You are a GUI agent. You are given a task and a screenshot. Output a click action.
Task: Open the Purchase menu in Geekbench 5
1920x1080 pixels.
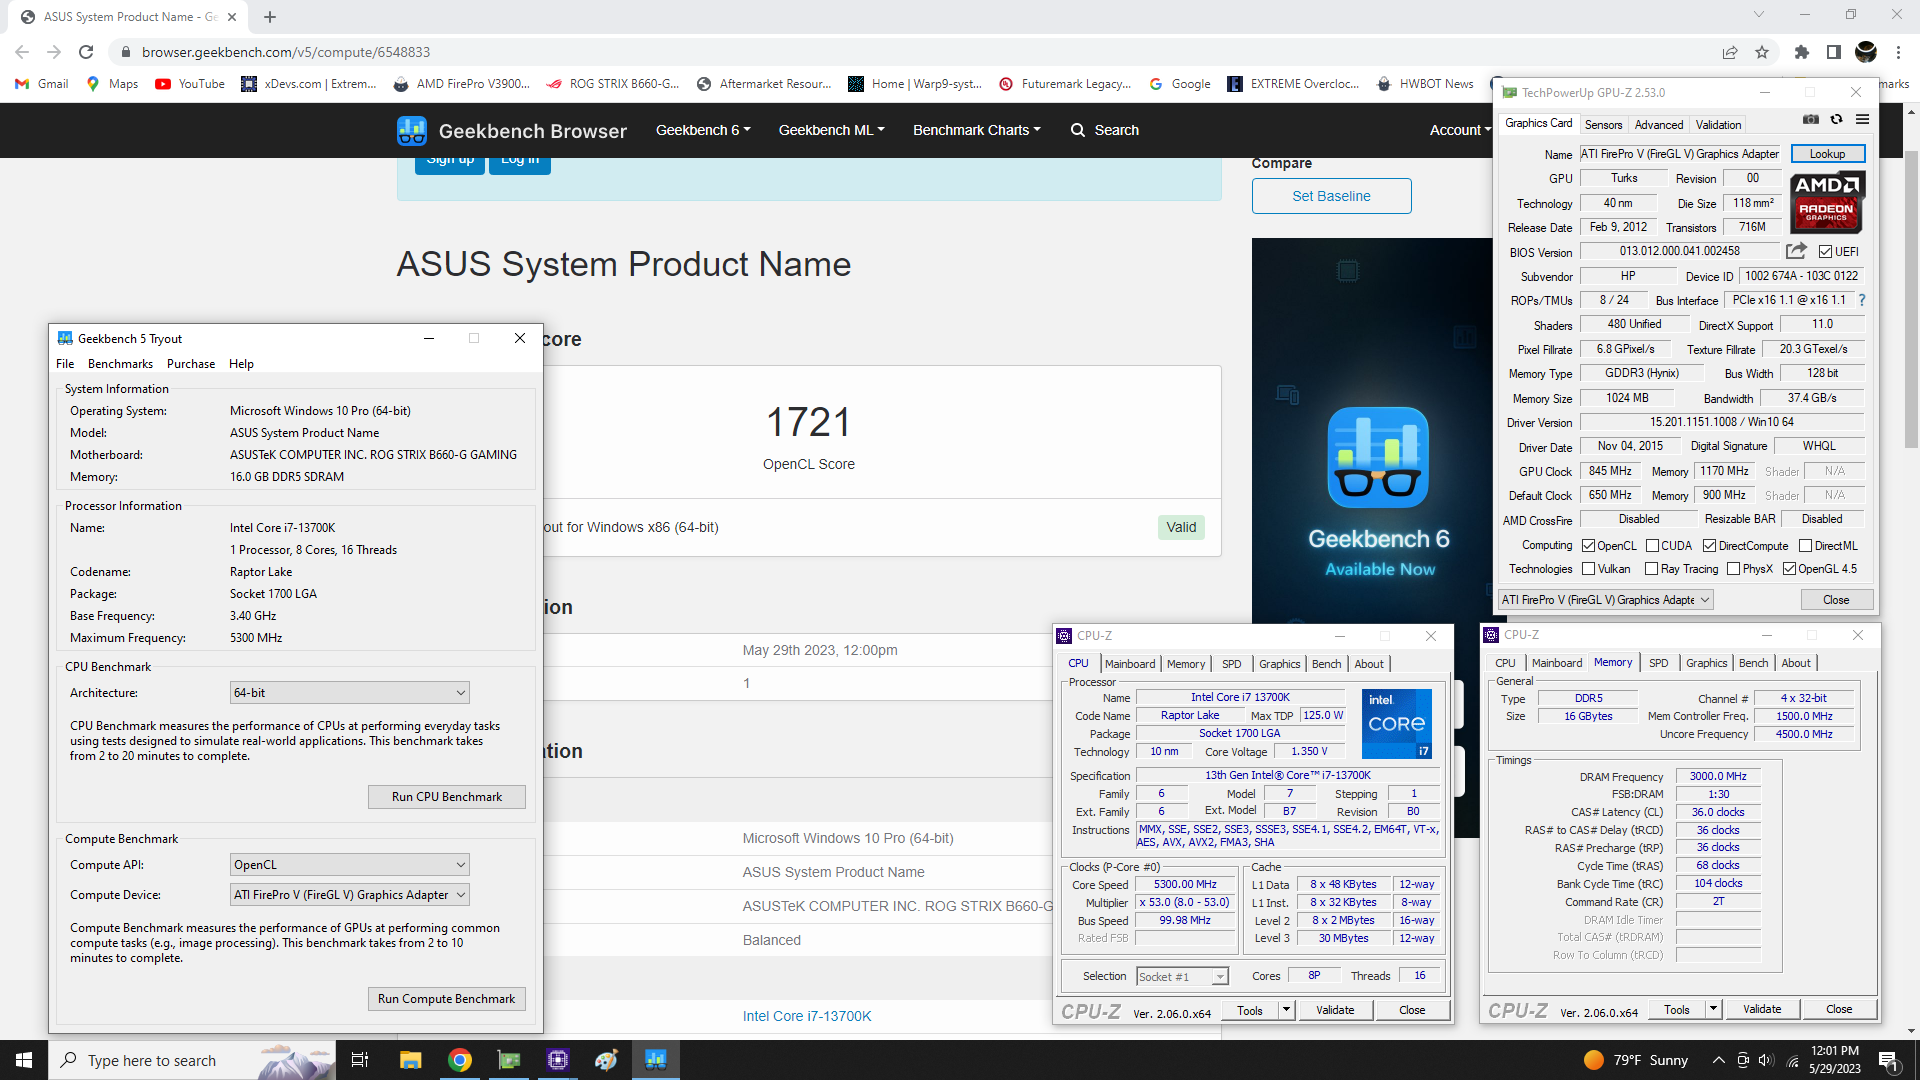click(190, 364)
